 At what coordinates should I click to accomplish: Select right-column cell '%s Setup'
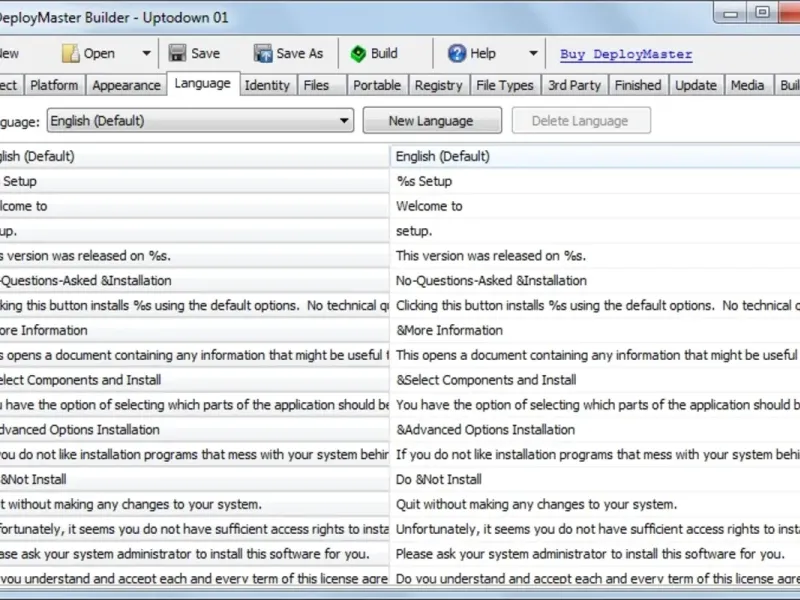[595, 181]
